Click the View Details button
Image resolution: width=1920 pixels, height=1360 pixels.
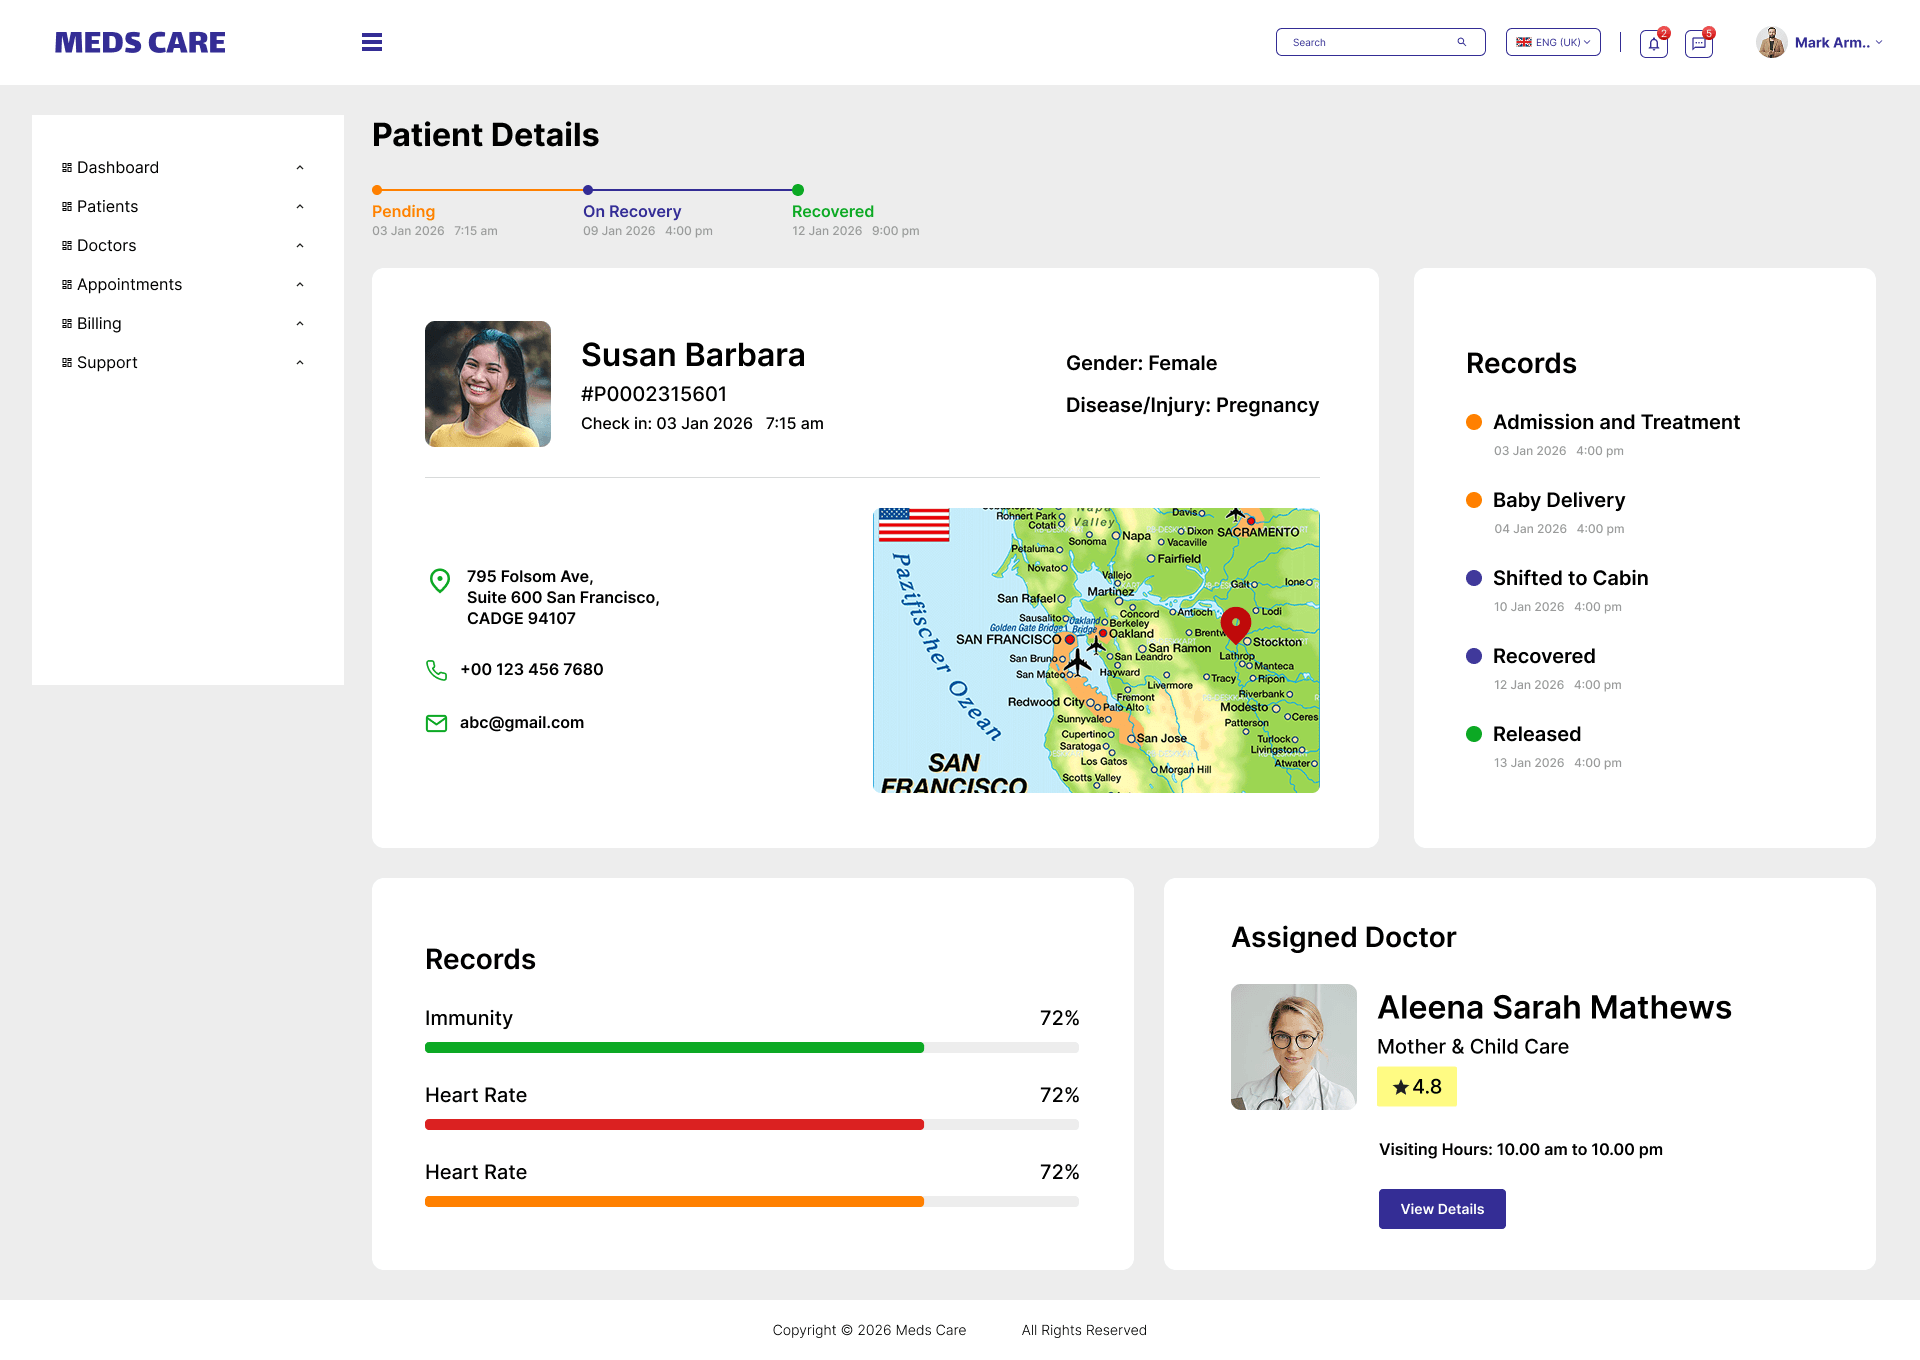coord(1441,1208)
